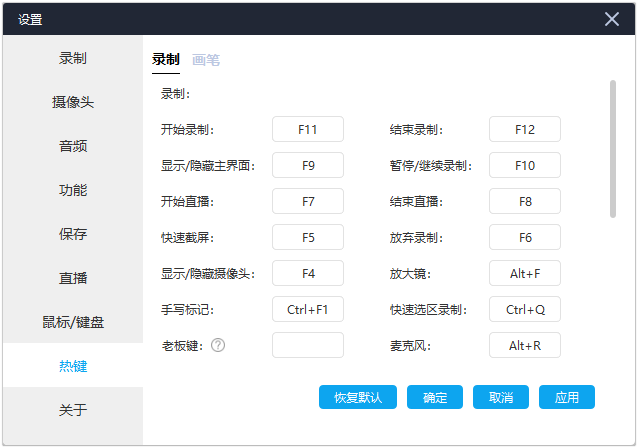Open the 鼠标/键盘 settings page

click(73, 322)
